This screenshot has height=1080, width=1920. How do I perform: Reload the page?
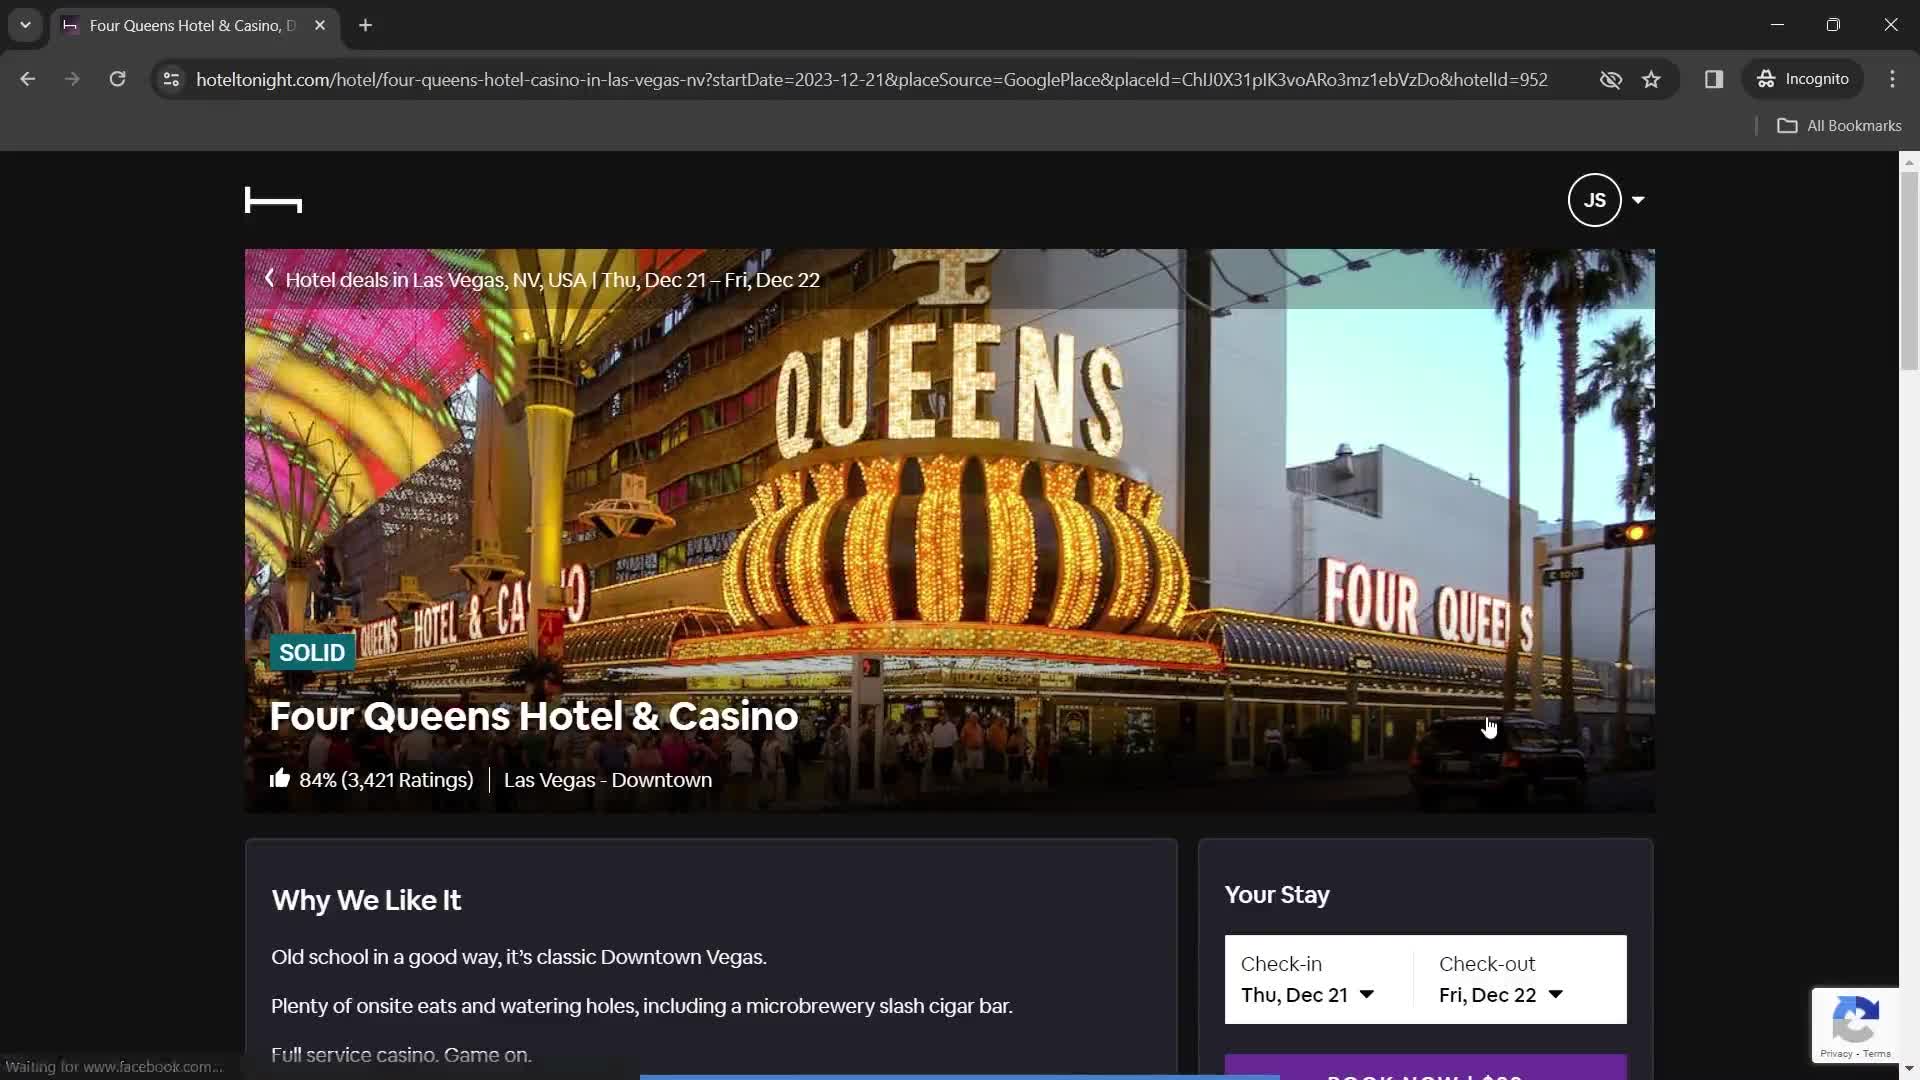tap(117, 79)
